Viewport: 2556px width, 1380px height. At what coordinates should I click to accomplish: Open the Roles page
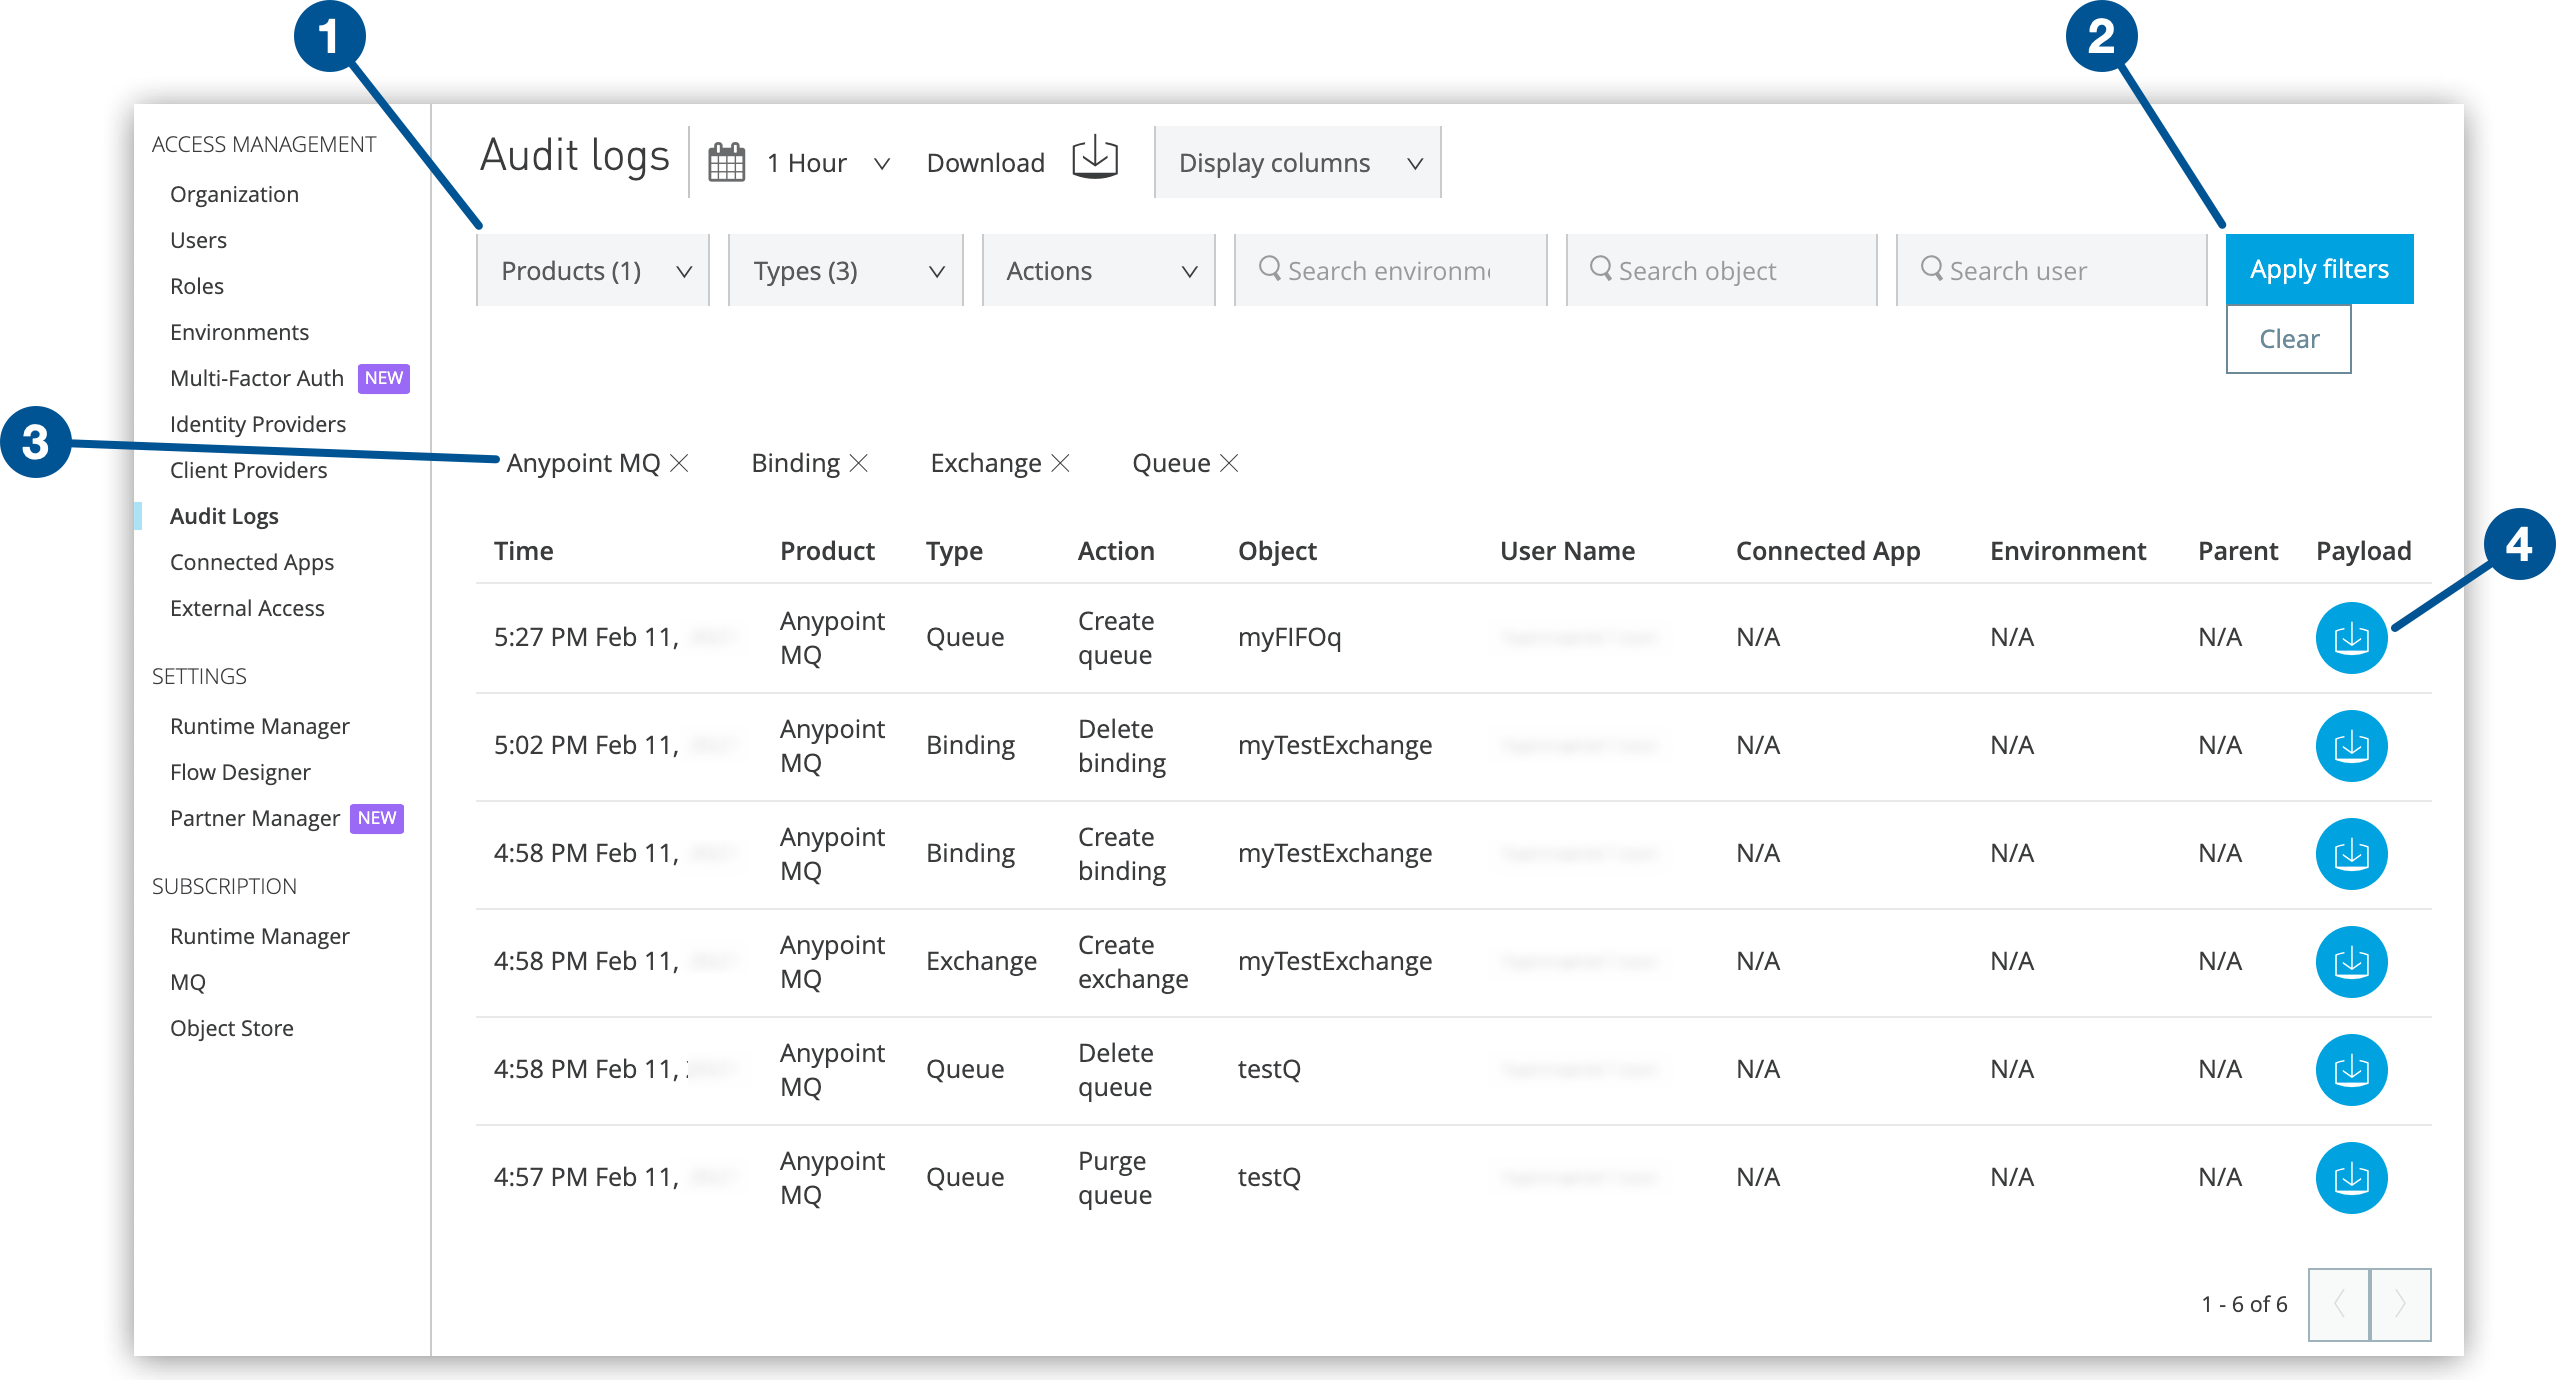[x=197, y=286]
